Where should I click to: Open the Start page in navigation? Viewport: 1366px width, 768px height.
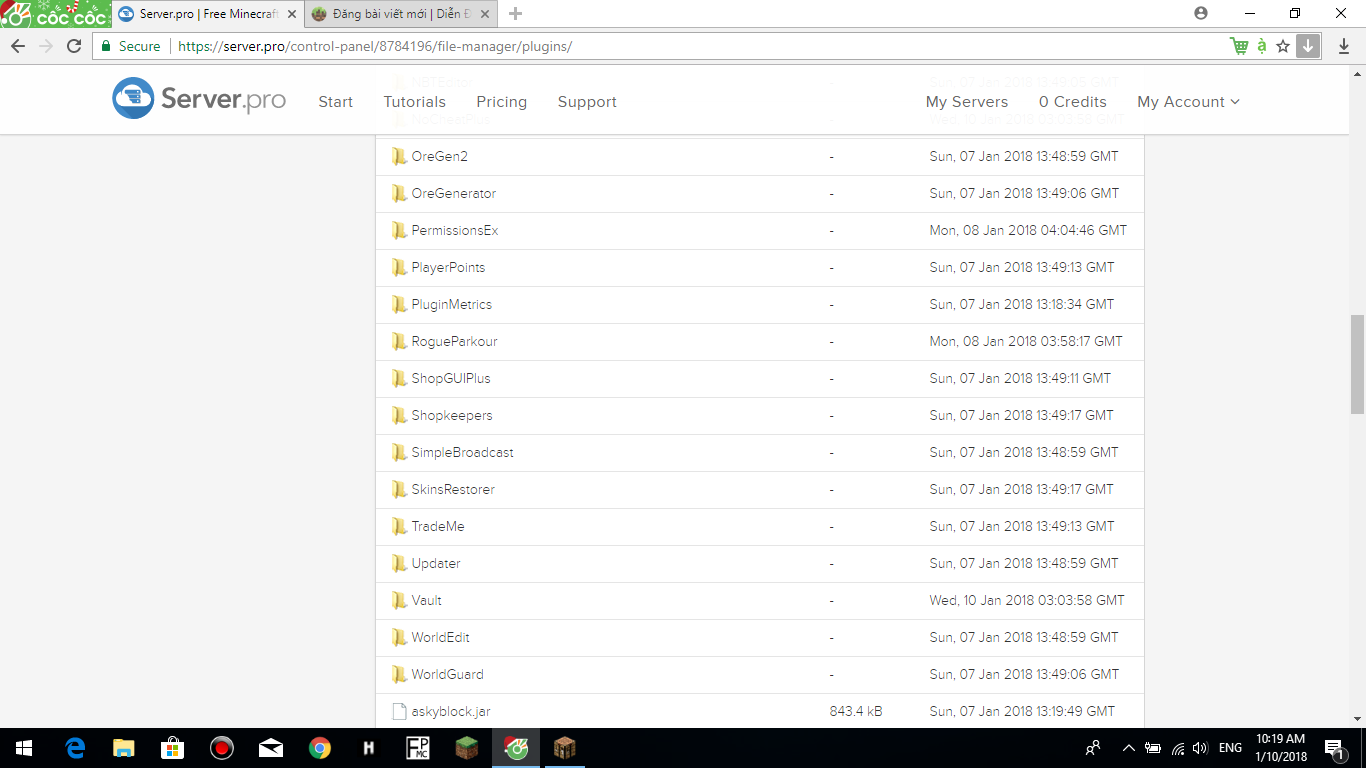click(336, 102)
